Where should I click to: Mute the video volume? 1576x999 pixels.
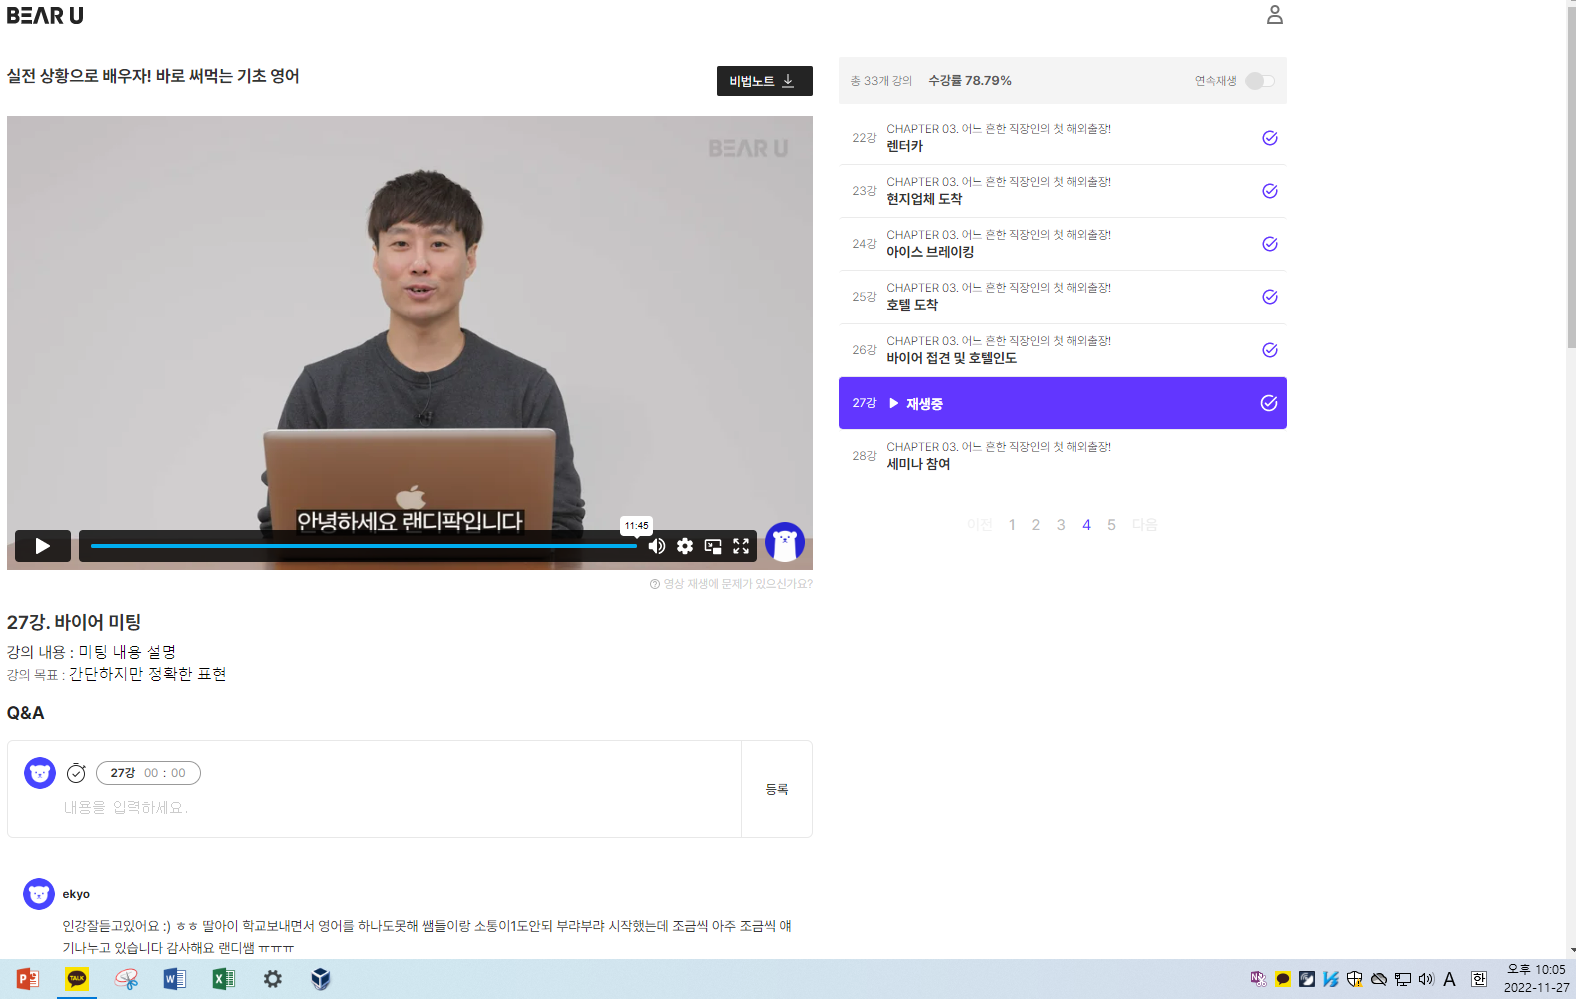pos(657,546)
